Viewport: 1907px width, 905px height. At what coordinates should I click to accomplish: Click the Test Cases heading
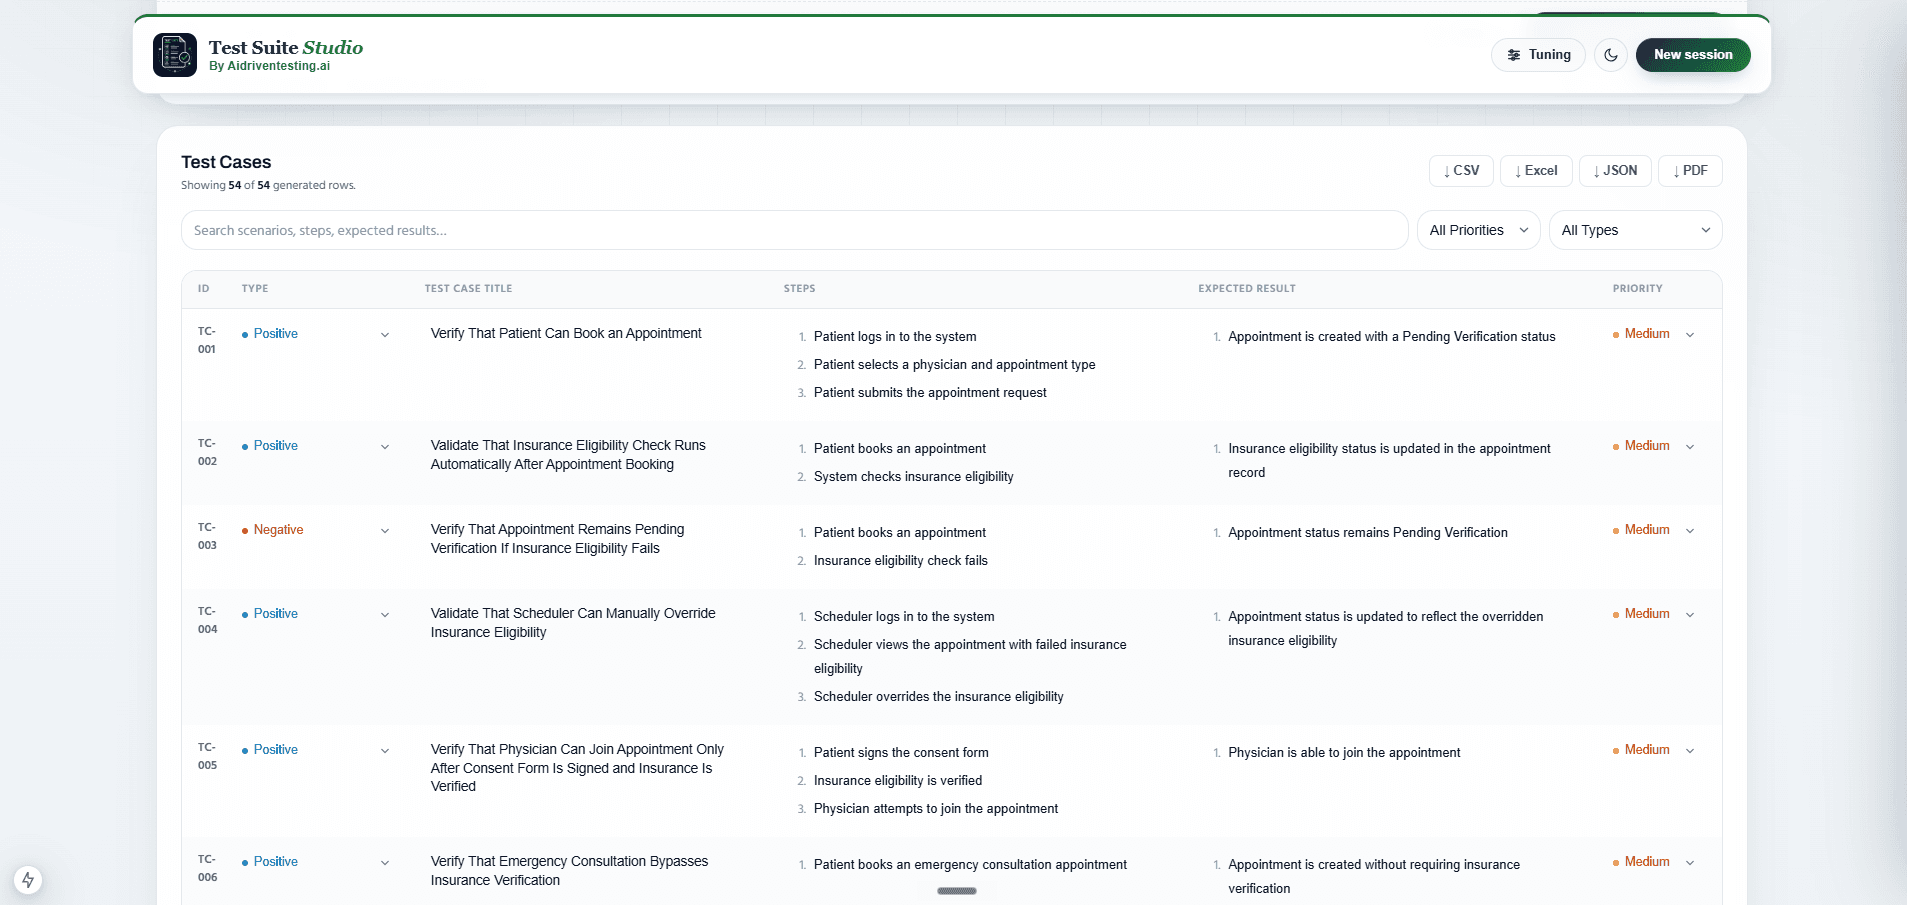(x=226, y=162)
